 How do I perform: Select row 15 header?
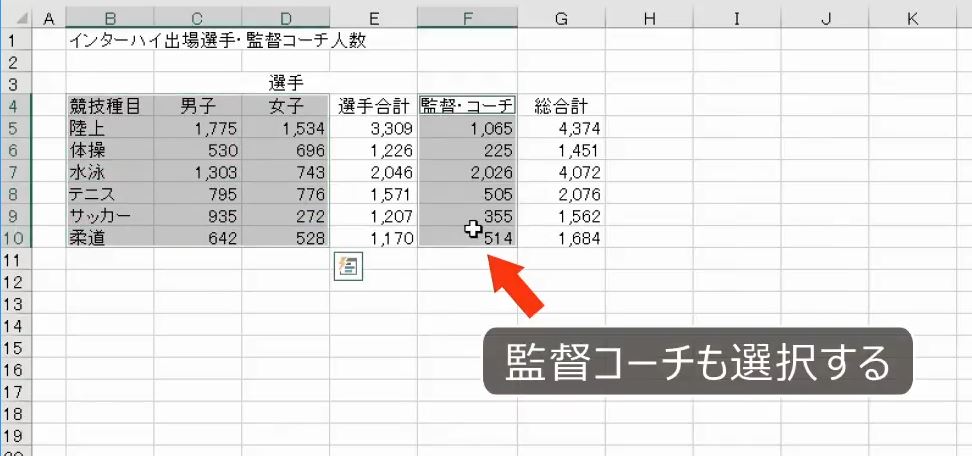pos(17,348)
